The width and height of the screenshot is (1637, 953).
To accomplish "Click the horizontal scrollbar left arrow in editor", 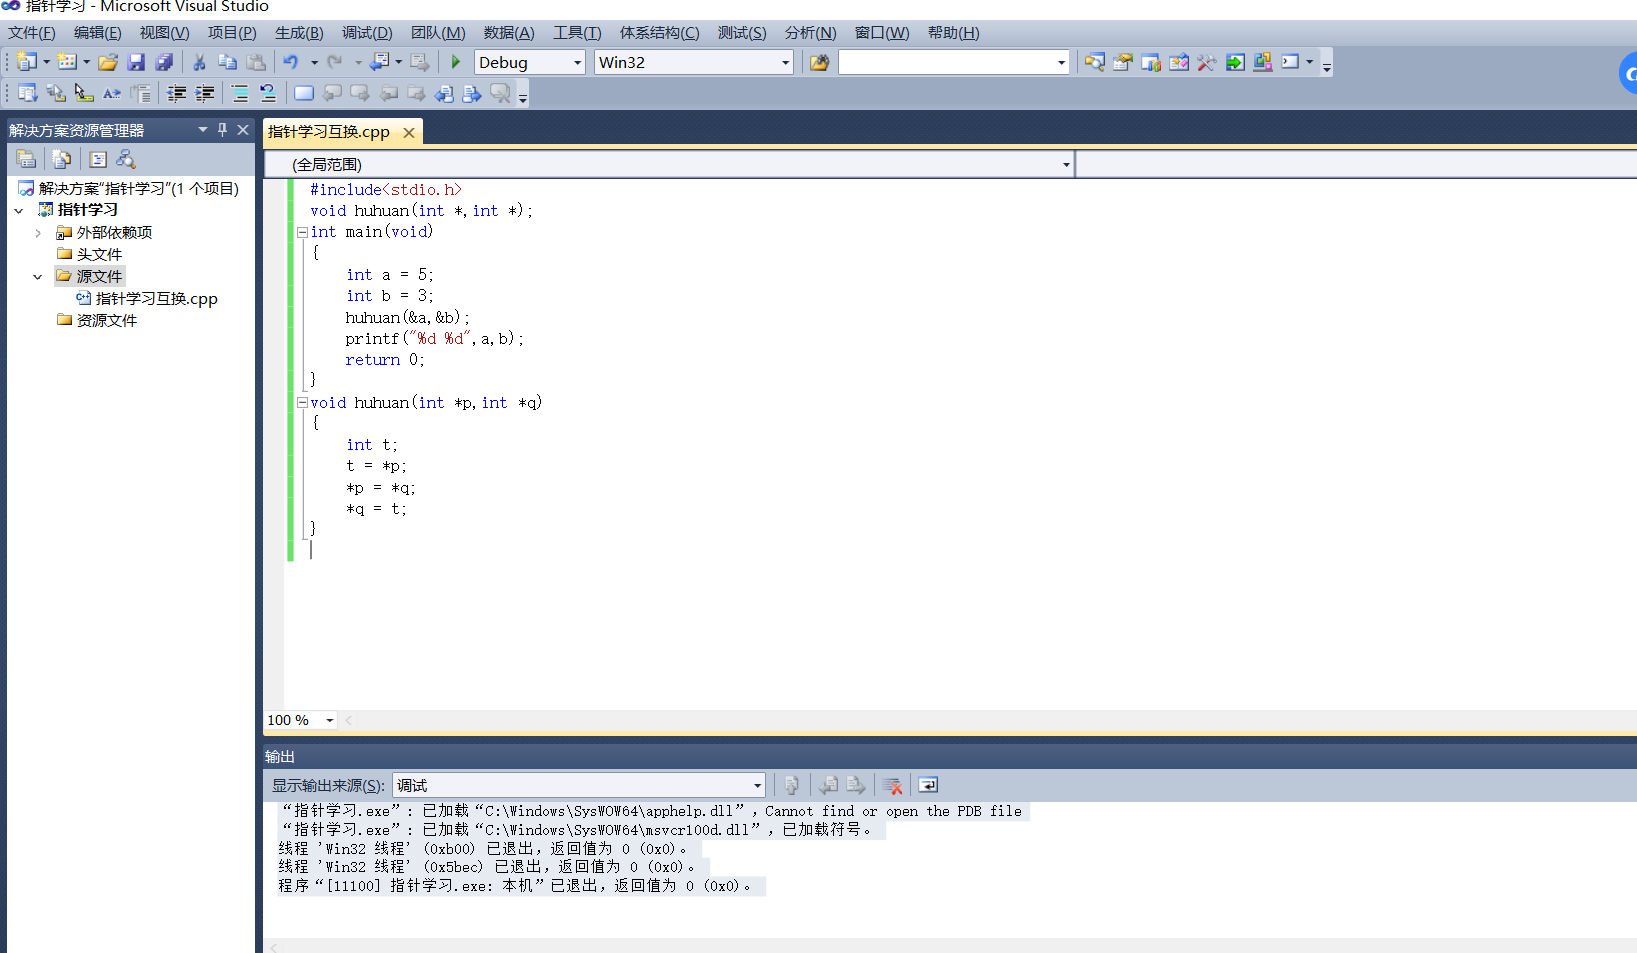I will coord(348,720).
